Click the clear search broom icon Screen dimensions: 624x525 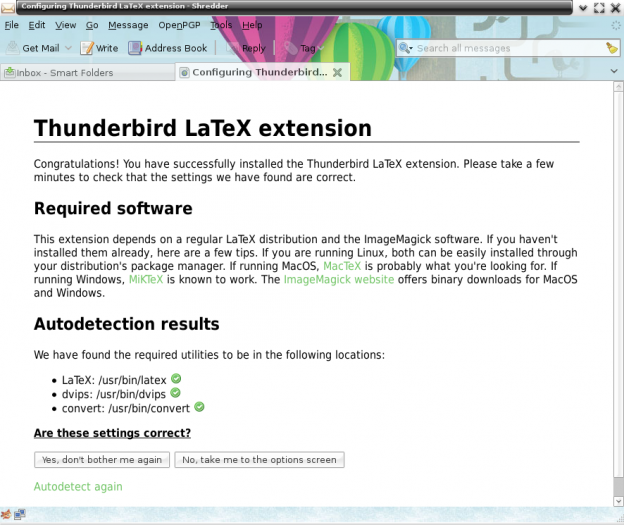point(612,48)
